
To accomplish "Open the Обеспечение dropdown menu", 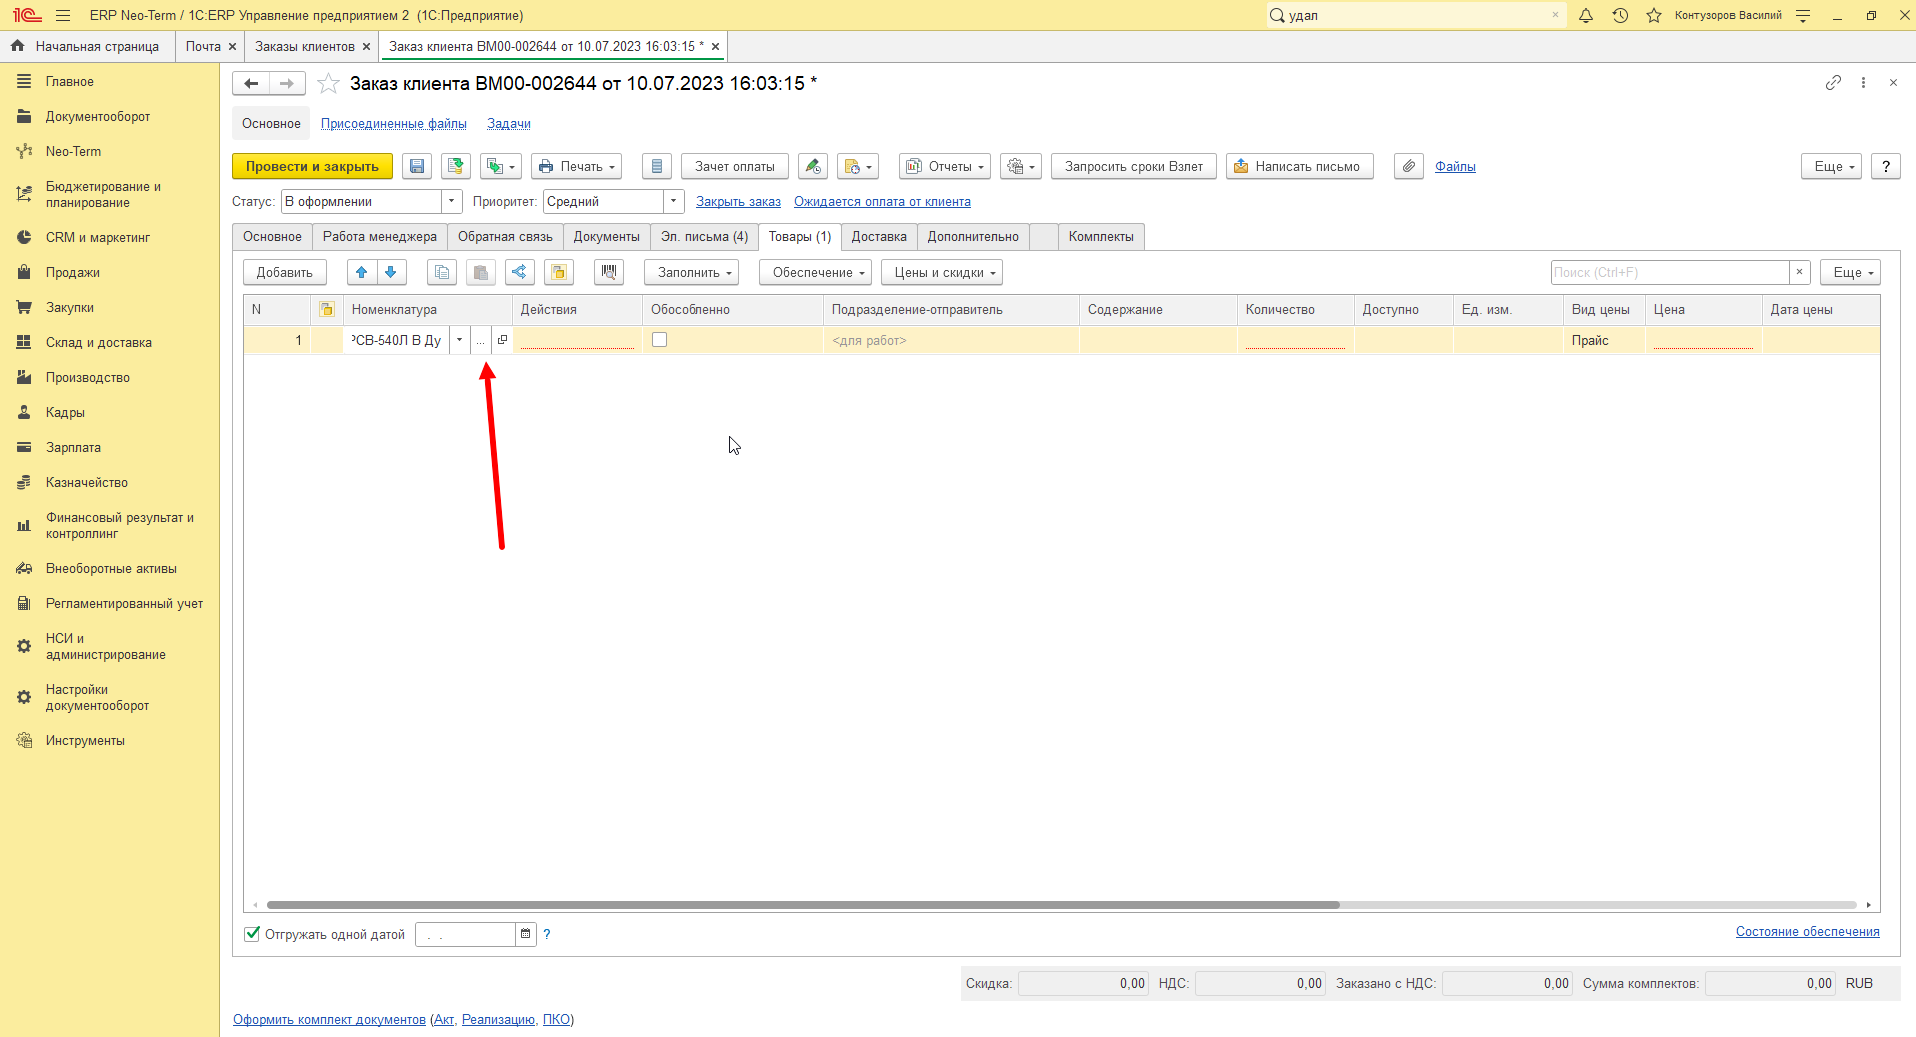I will 815,272.
